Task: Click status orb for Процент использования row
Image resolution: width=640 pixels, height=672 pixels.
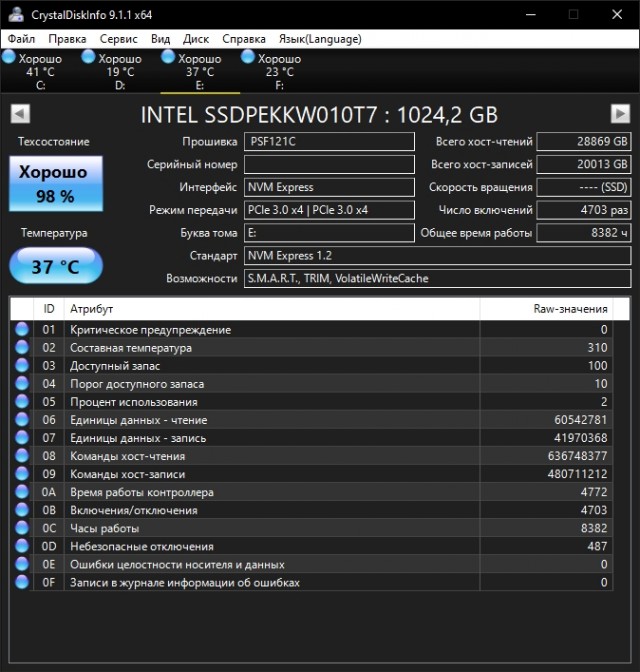Action: point(22,401)
